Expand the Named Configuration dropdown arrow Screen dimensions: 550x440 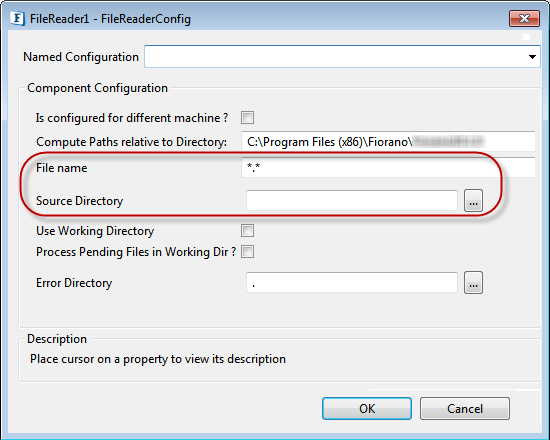pos(532,56)
